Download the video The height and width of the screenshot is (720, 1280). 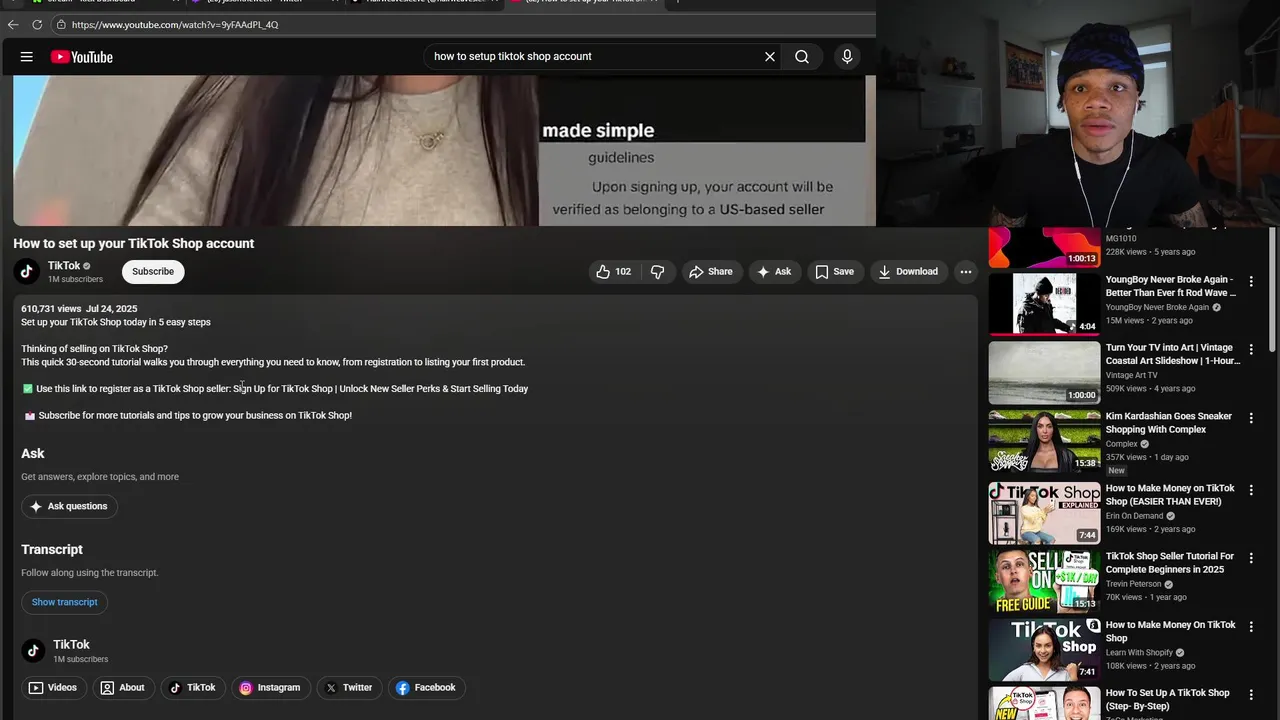click(908, 271)
